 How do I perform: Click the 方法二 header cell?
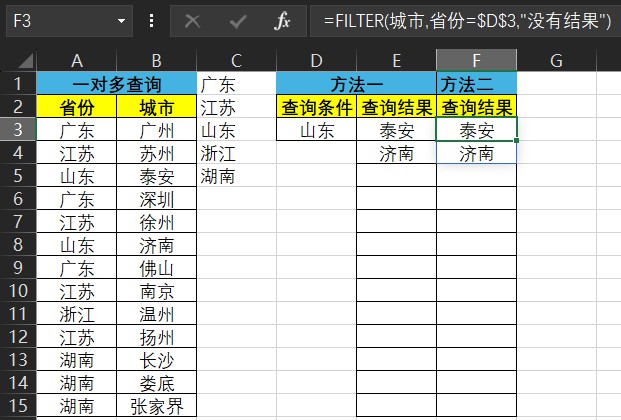pyautogui.click(x=476, y=84)
